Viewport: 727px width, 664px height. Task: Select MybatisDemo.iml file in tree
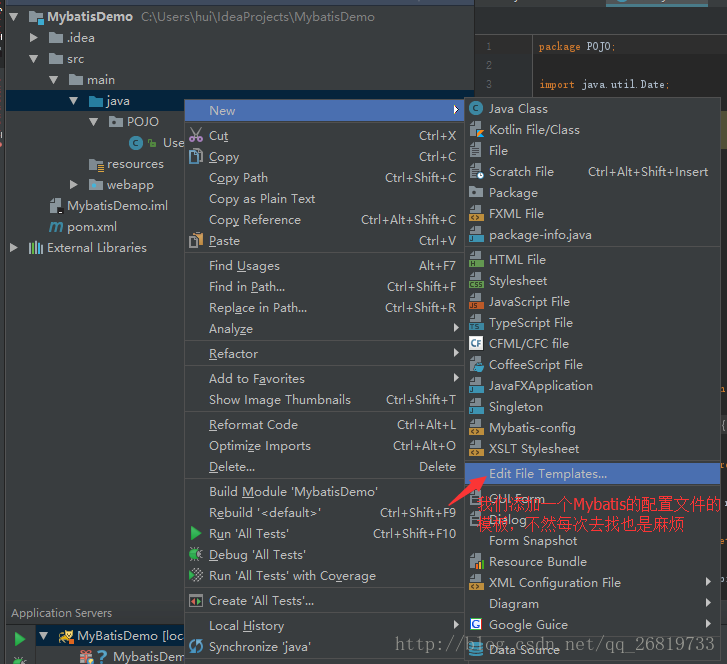117,205
